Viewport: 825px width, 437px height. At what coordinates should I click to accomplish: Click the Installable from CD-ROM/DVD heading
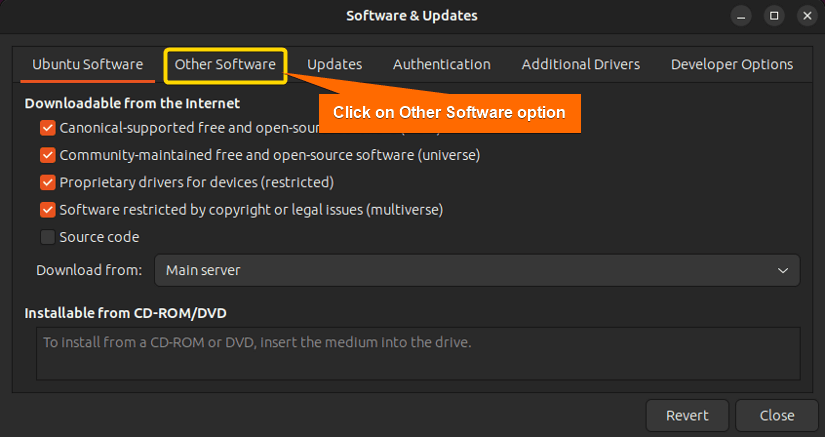125,313
